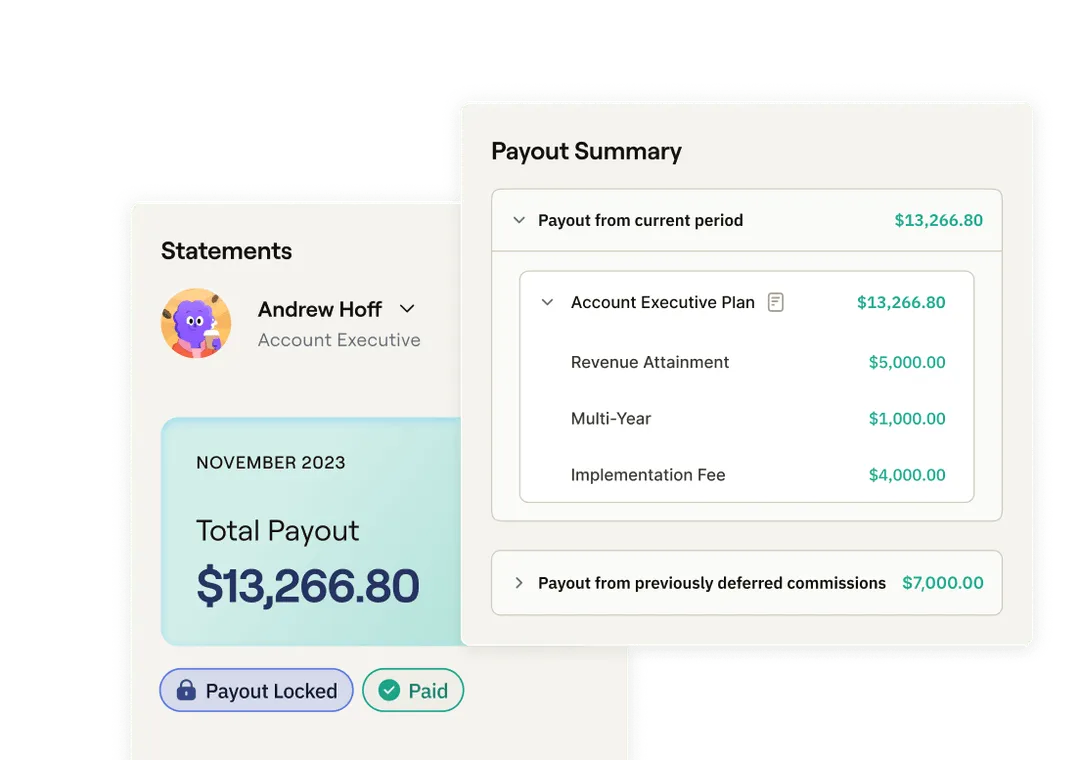
Task: Click the $5,000.00 Revenue Attainment amount
Action: click(906, 362)
